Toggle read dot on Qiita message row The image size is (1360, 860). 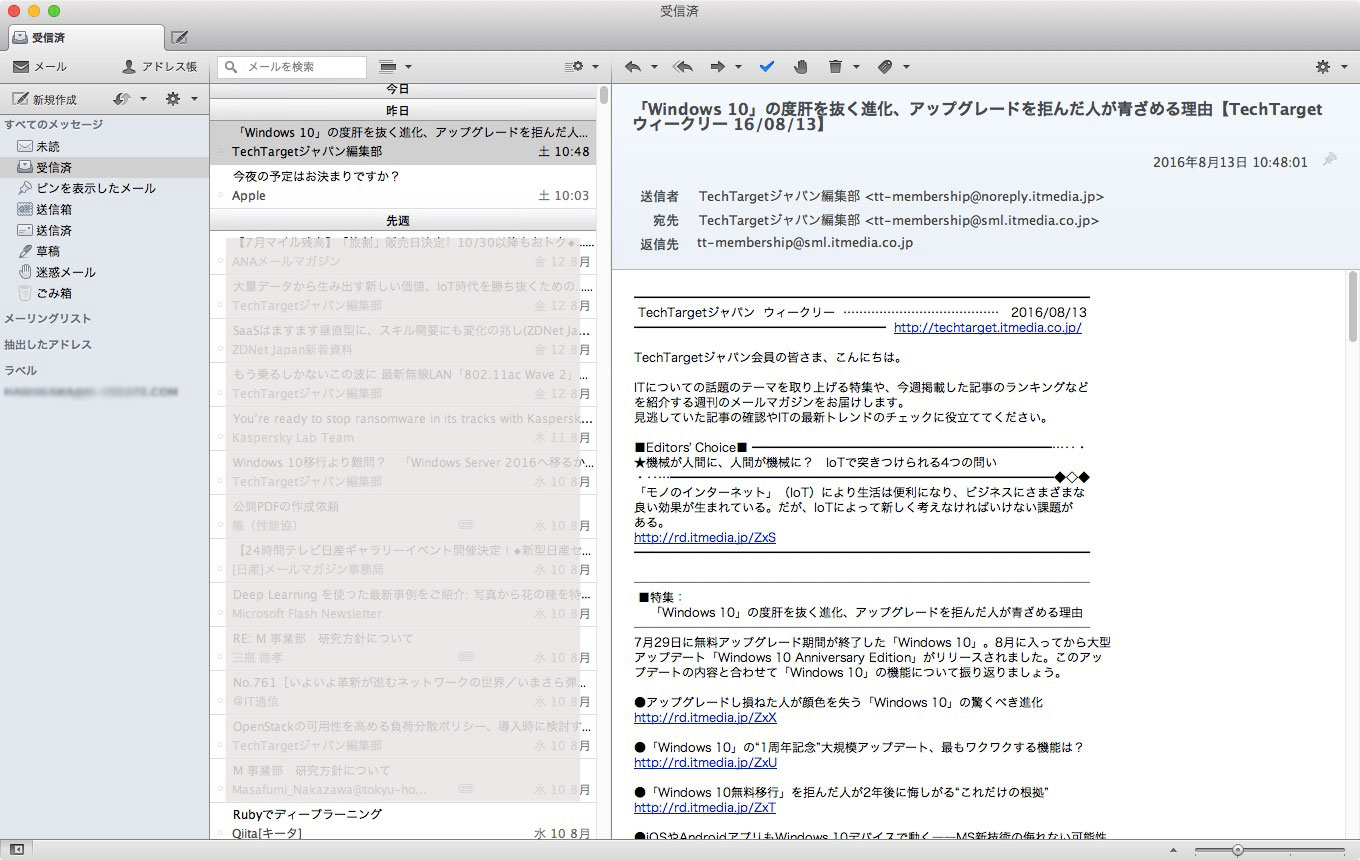point(220,833)
